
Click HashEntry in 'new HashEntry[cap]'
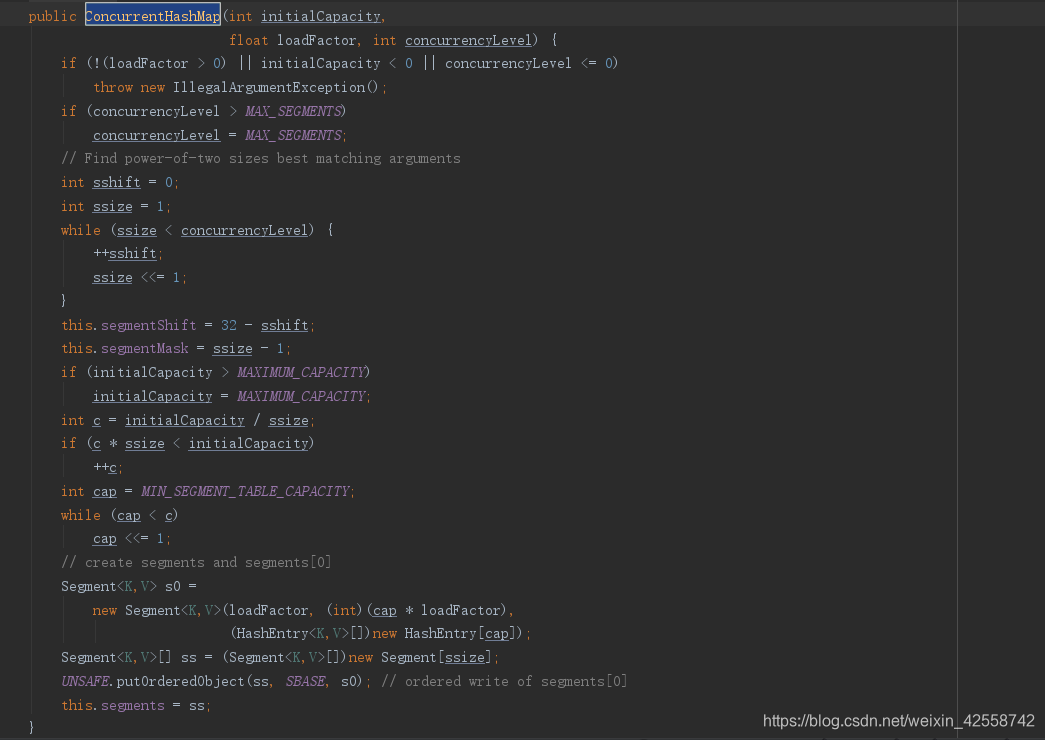point(440,634)
